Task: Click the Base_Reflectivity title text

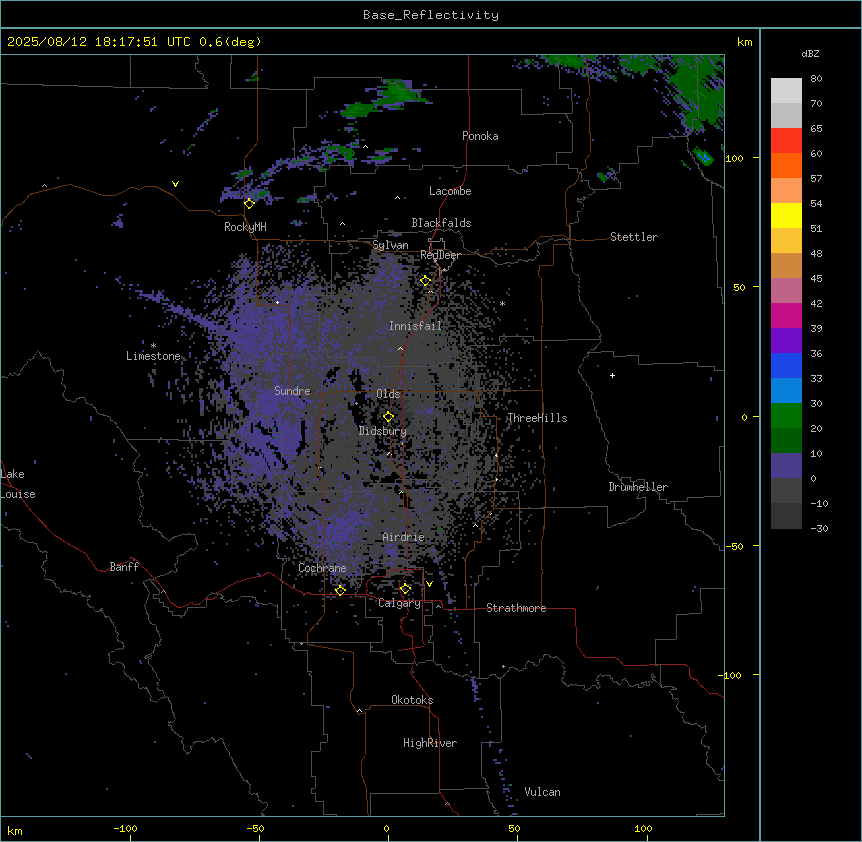Action: tap(431, 15)
